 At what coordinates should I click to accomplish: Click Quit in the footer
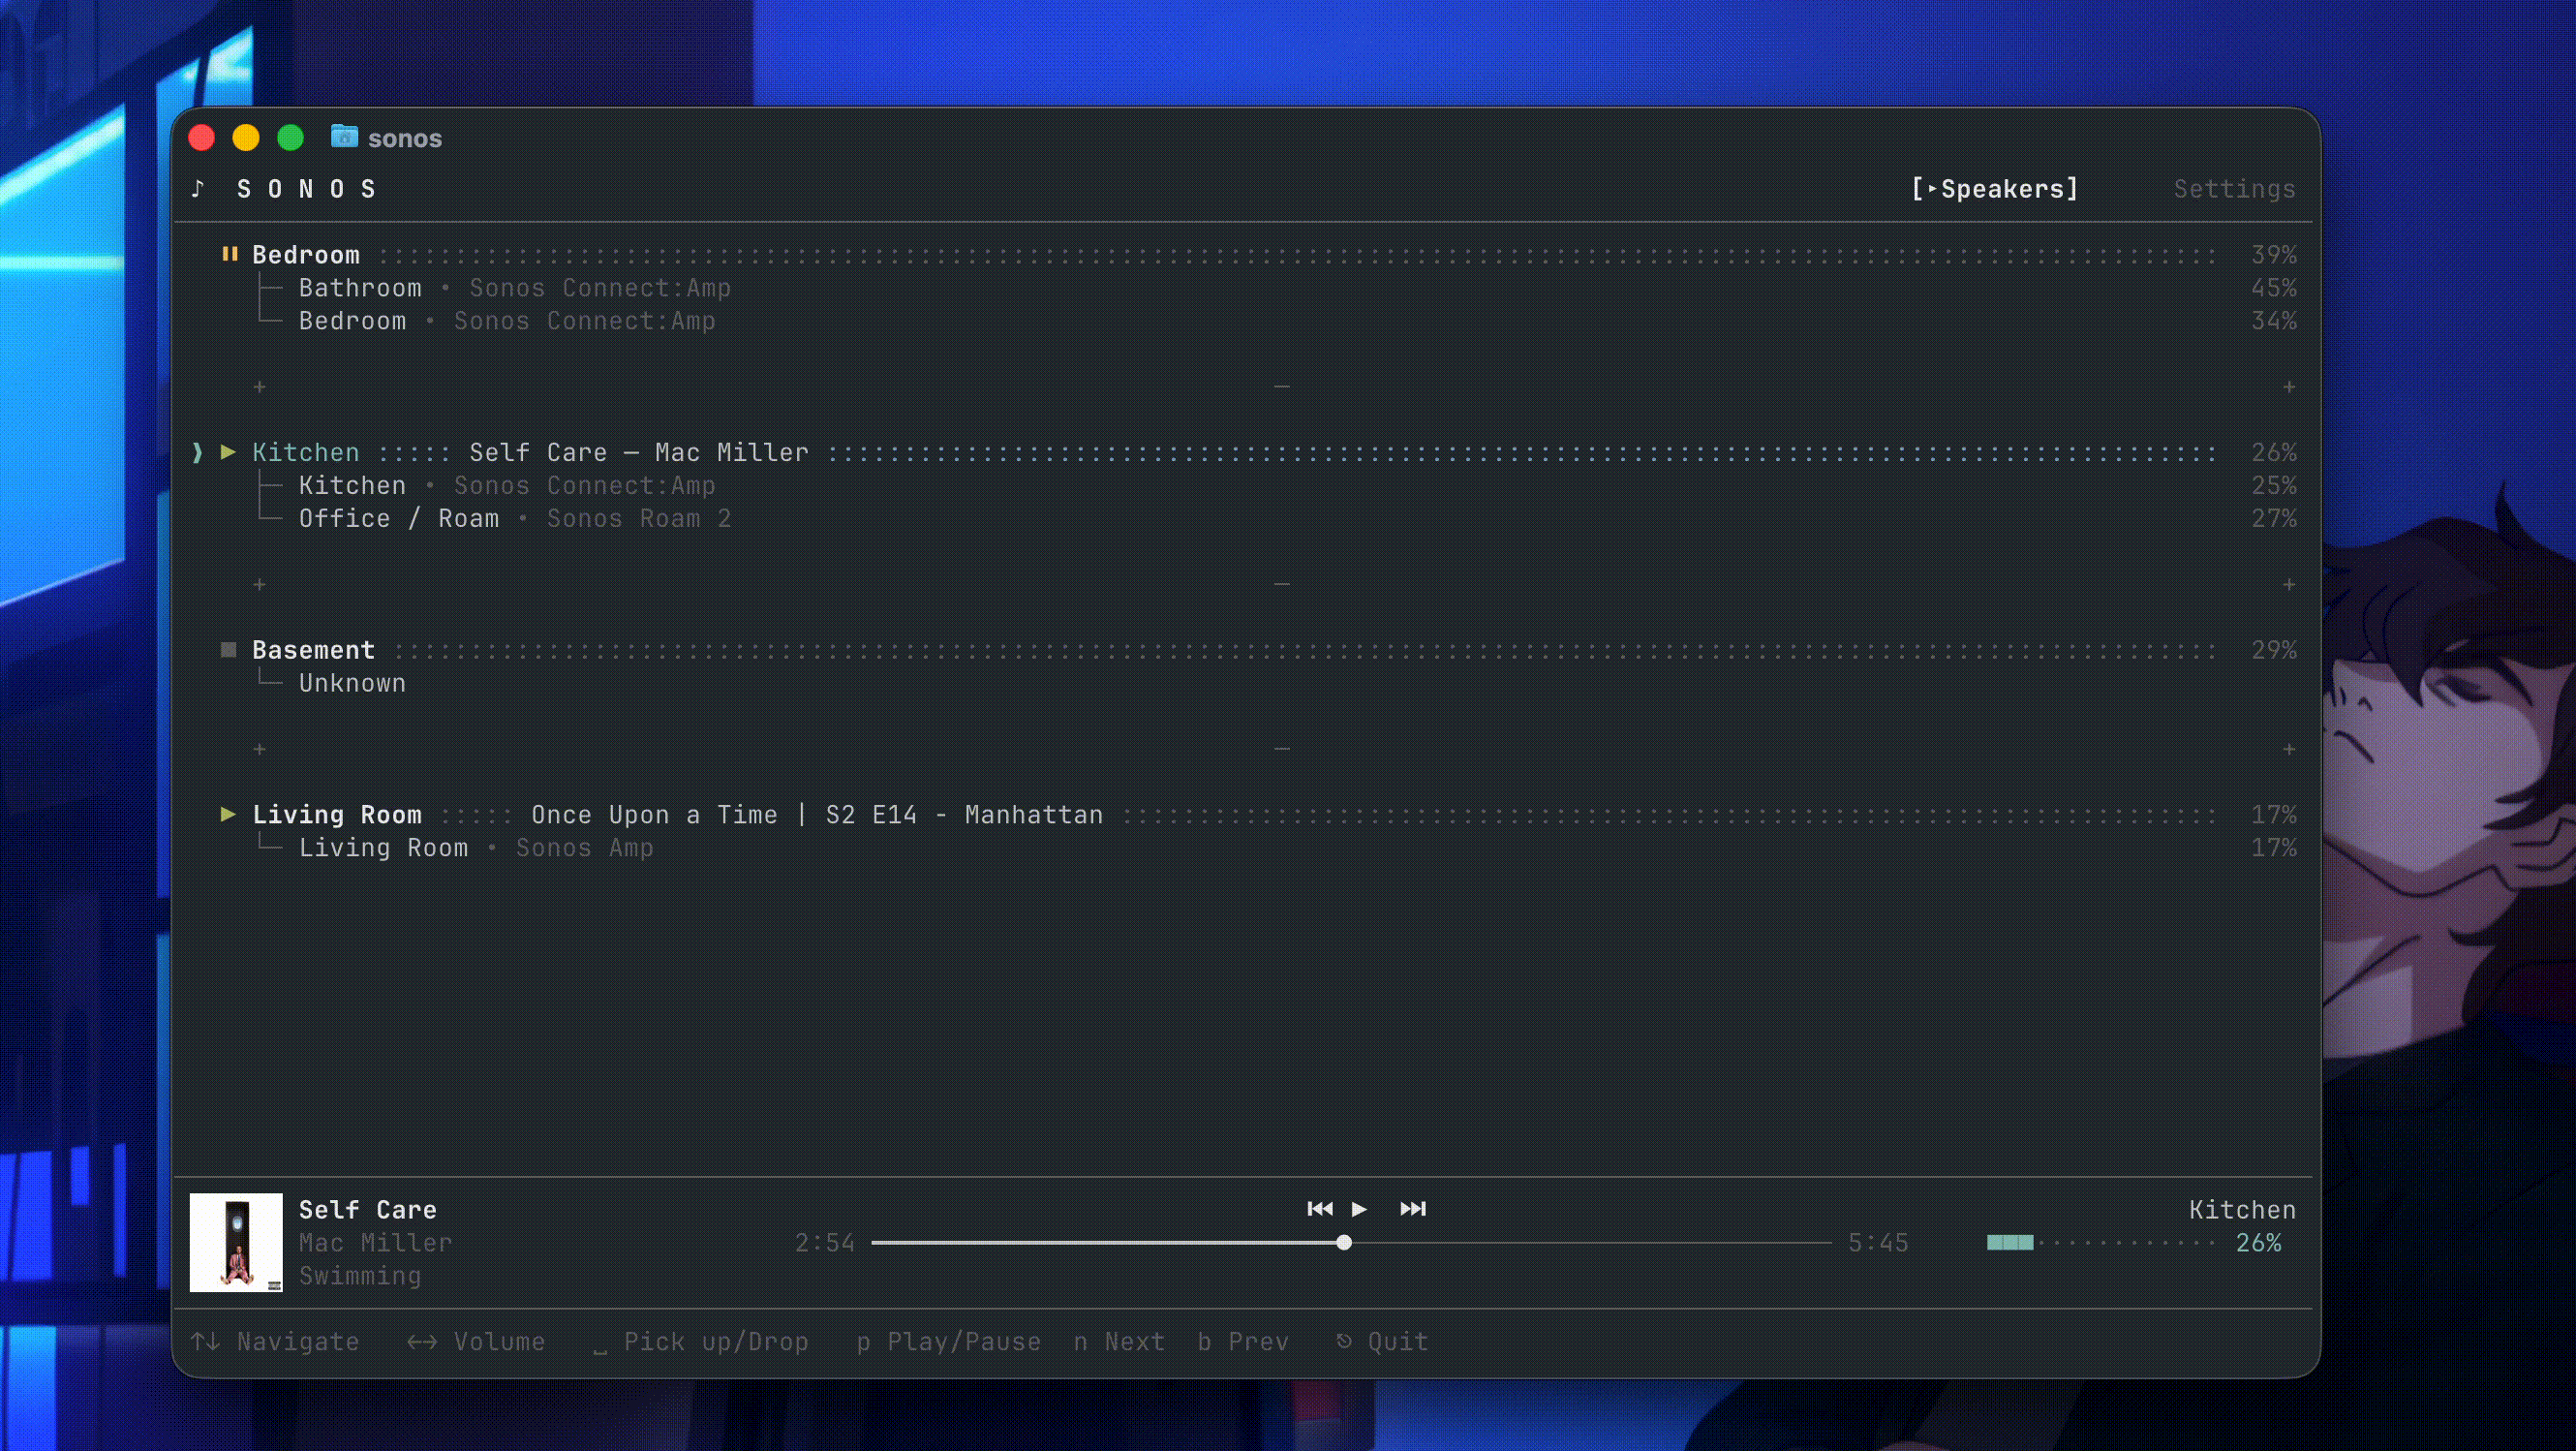(x=1382, y=1342)
